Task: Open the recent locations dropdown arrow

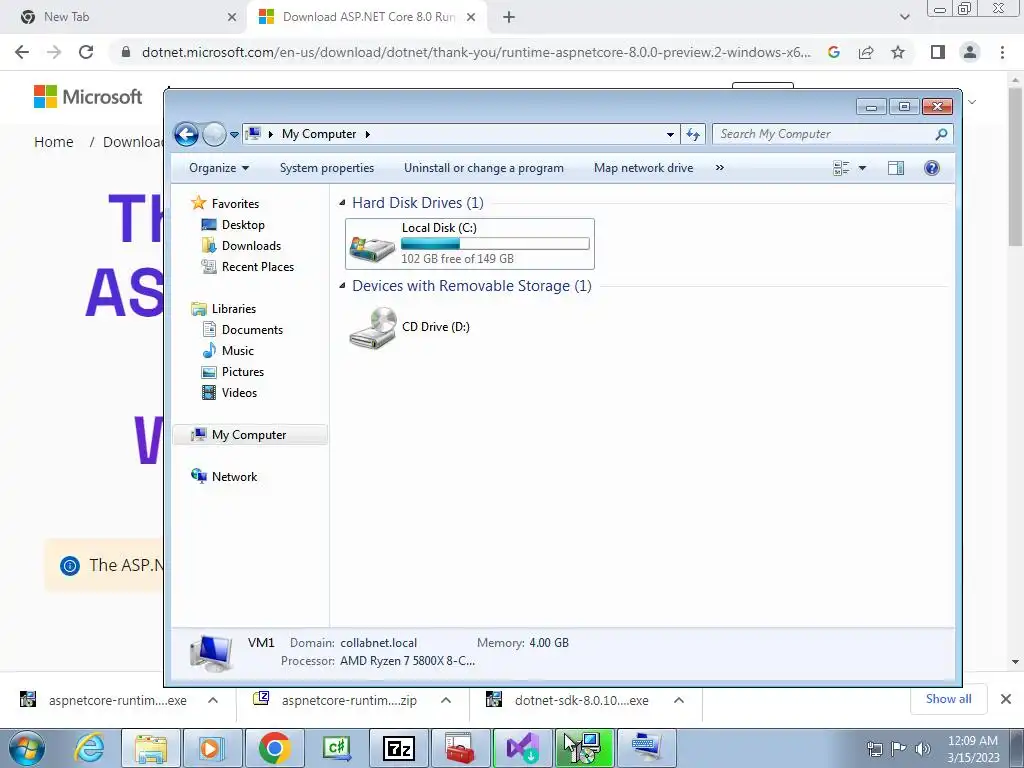Action: click(234, 135)
